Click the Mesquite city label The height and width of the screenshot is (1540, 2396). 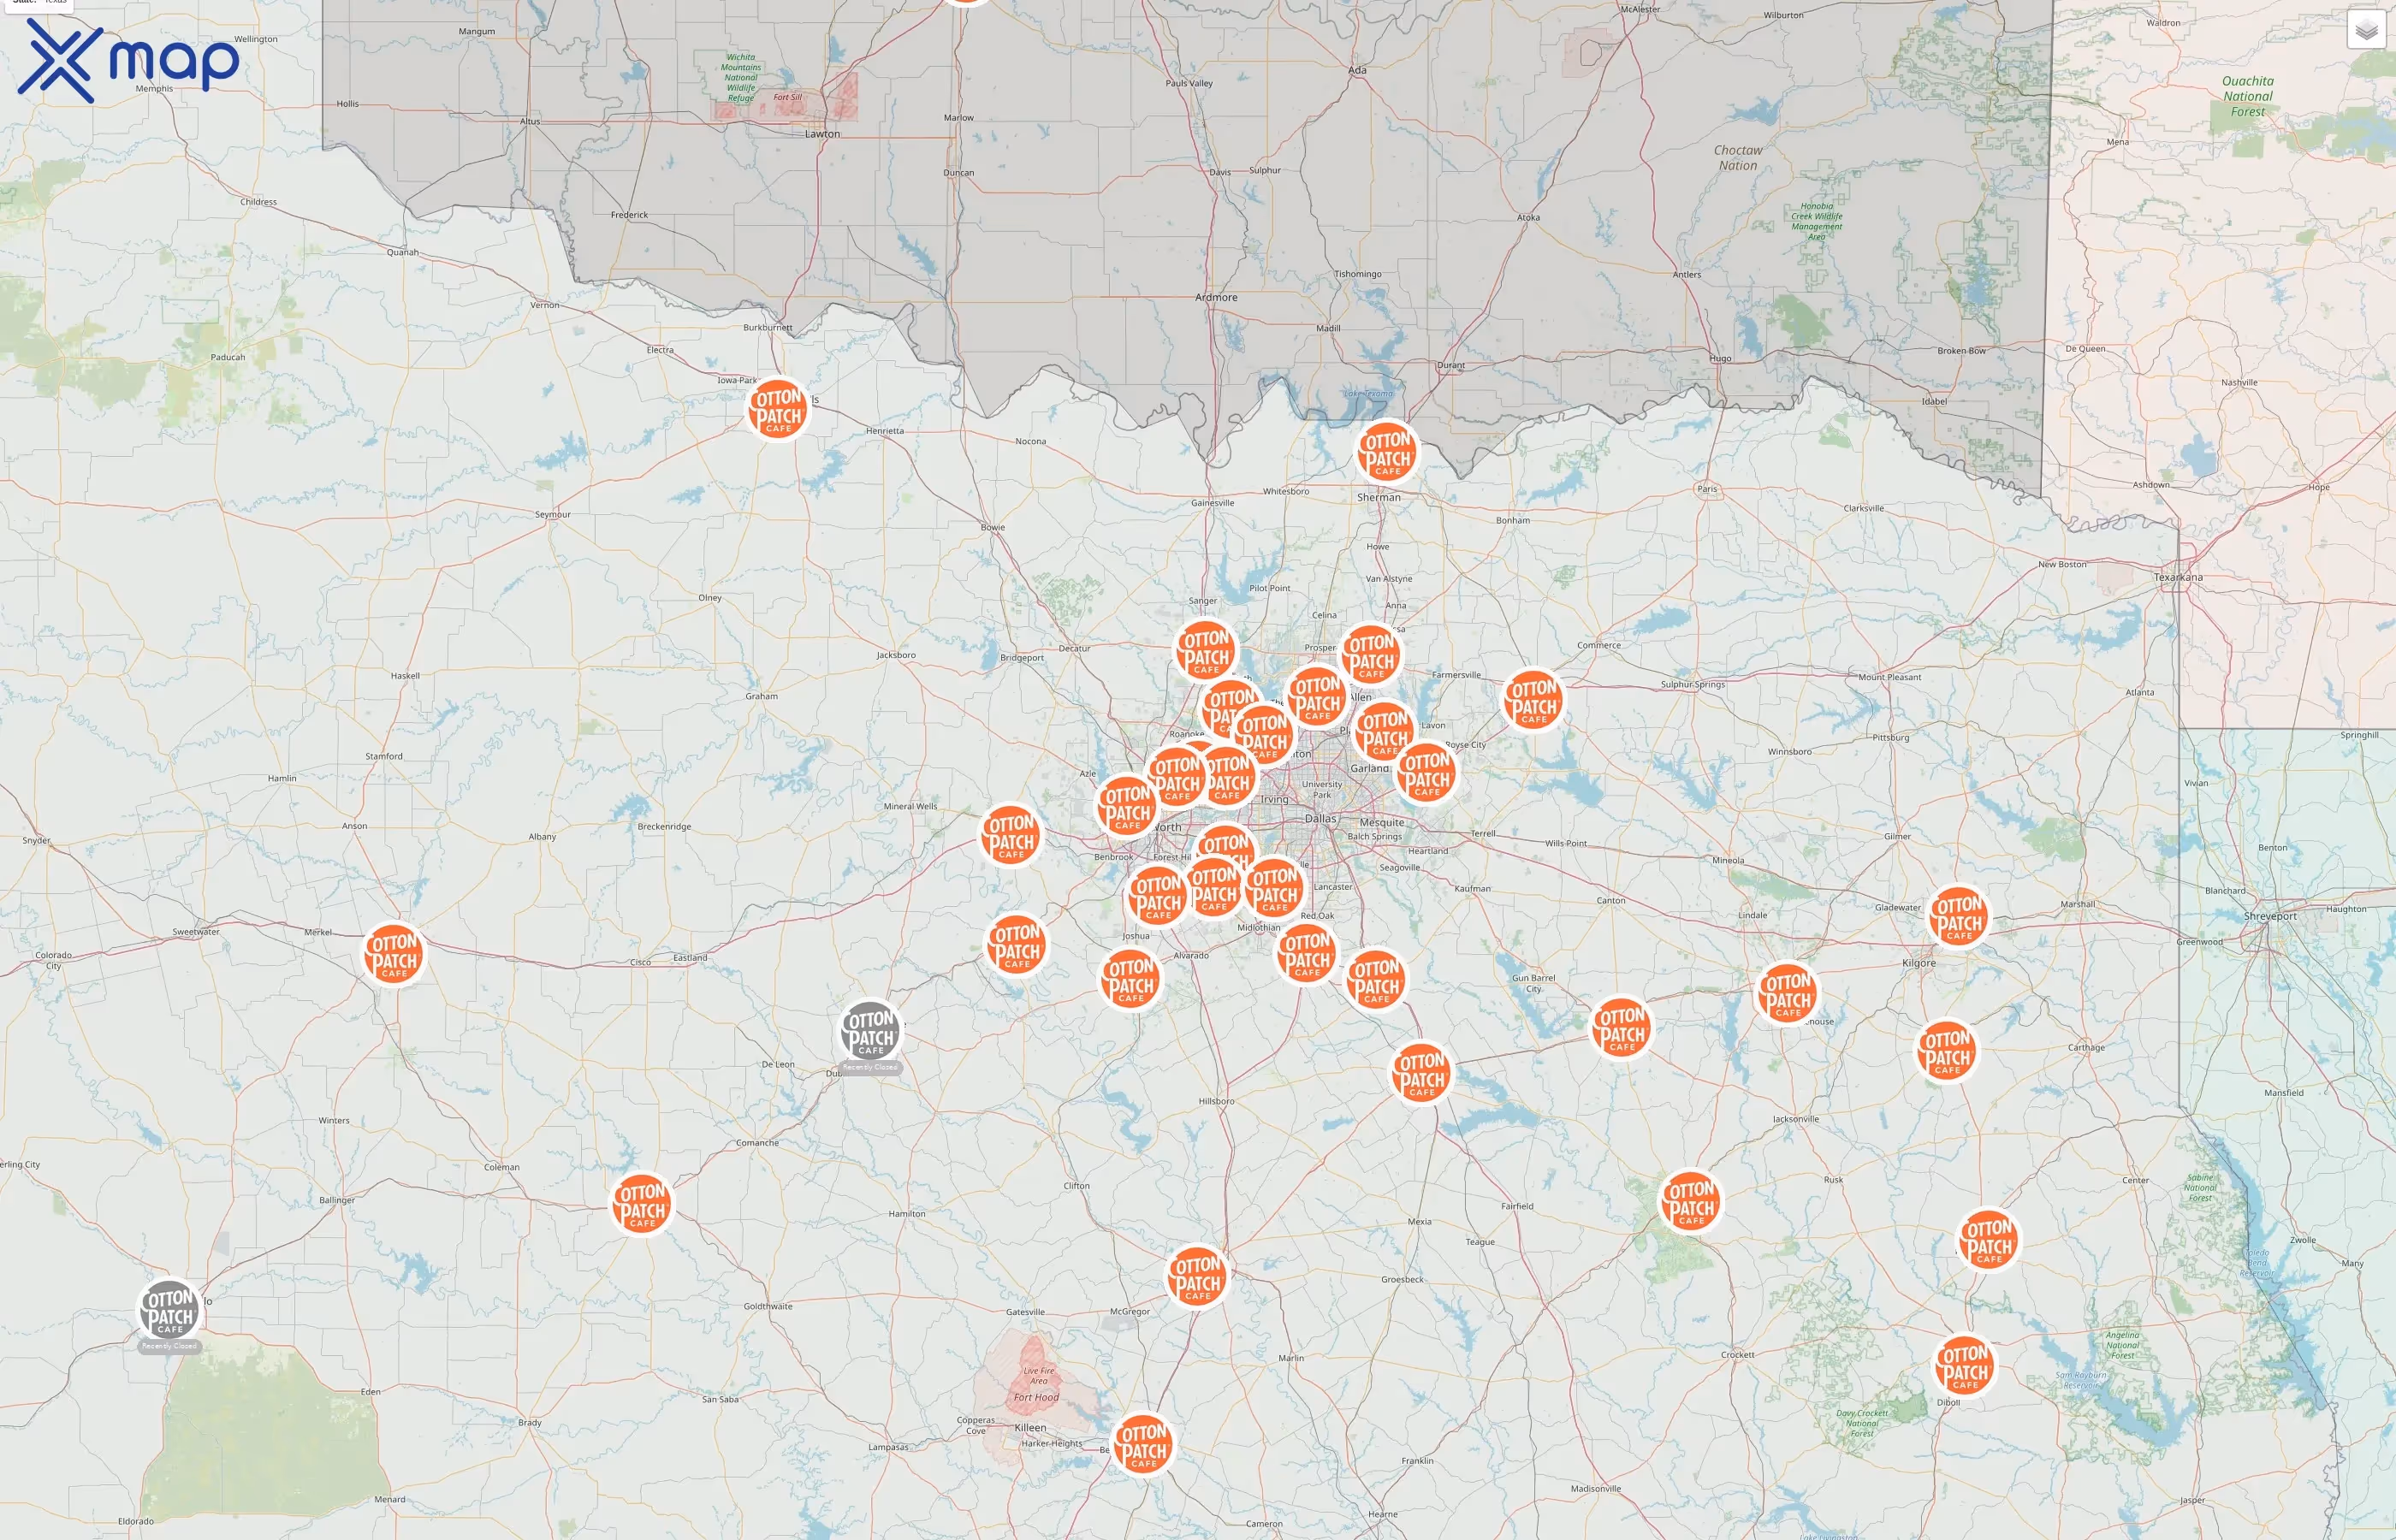click(1382, 822)
